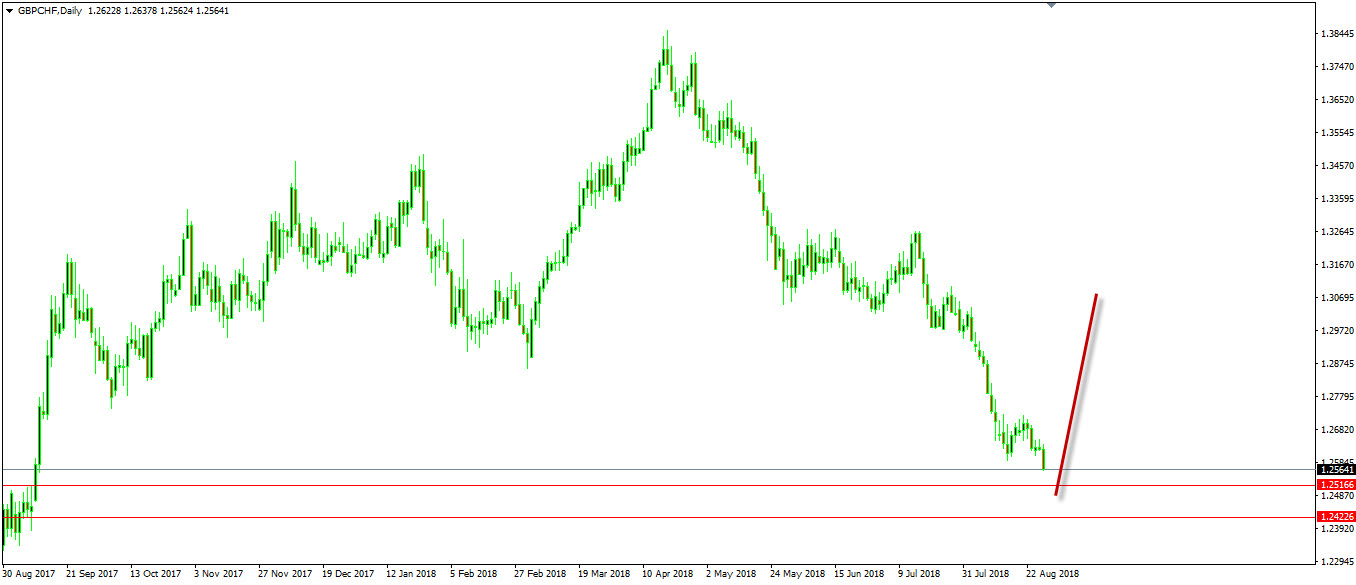
Task: Click price scale value 1.38445
Action: tap(1337, 34)
